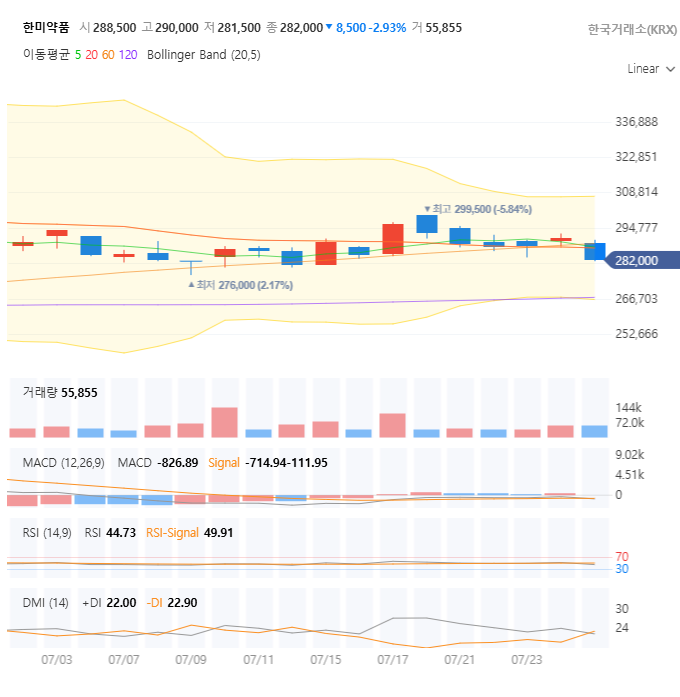Click the 120-day moving average label
The image size is (680, 697).
pyautogui.click(x=128, y=55)
